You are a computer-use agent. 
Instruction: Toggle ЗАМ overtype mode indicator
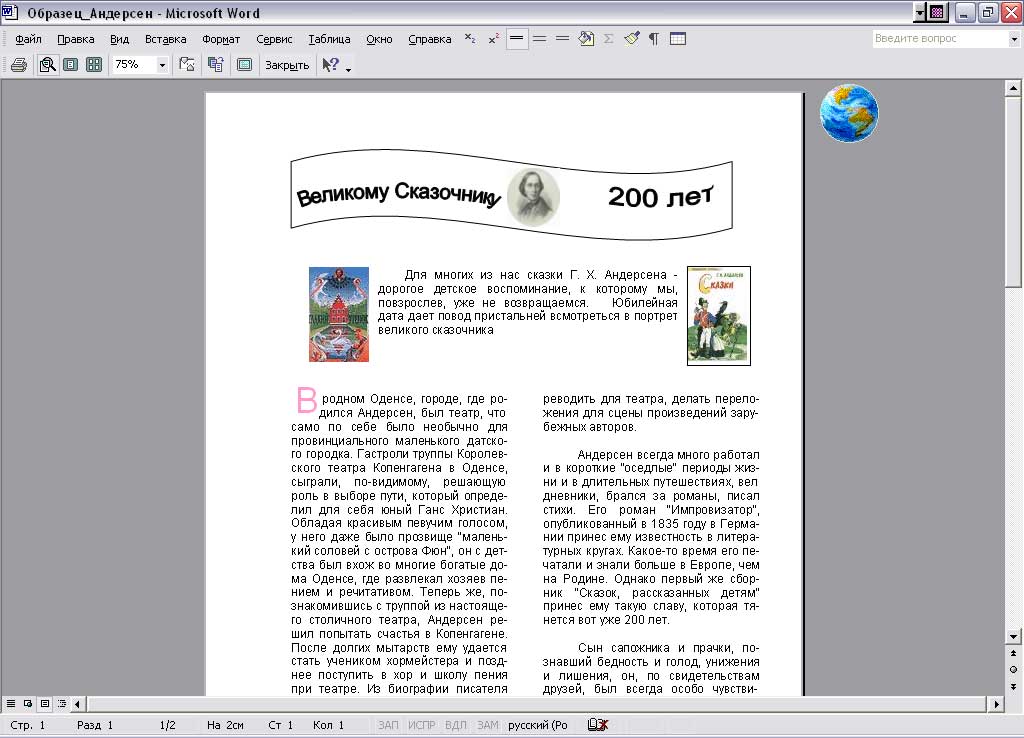coord(487,725)
